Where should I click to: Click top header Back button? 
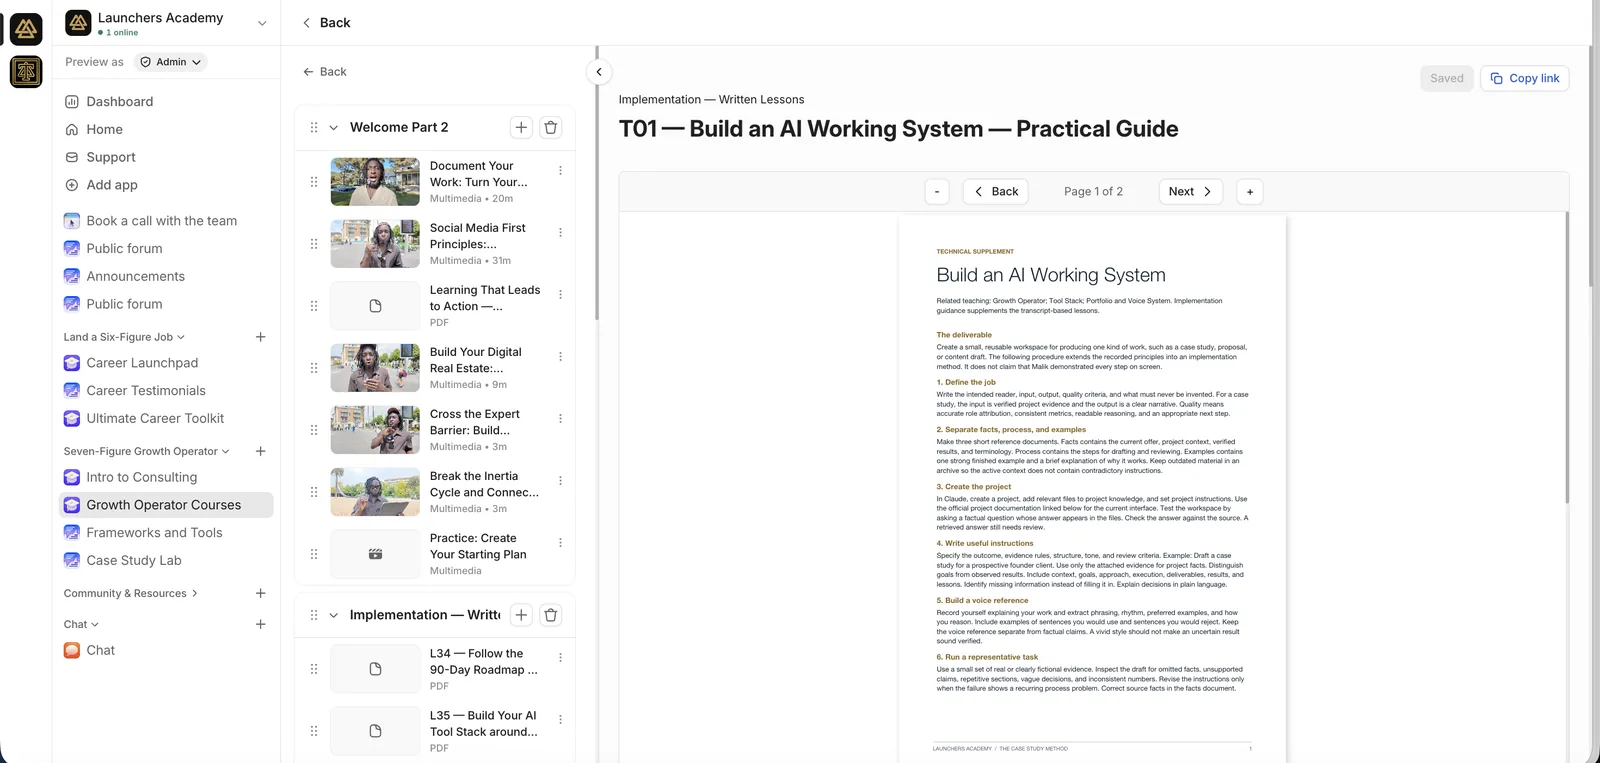pyautogui.click(x=326, y=23)
